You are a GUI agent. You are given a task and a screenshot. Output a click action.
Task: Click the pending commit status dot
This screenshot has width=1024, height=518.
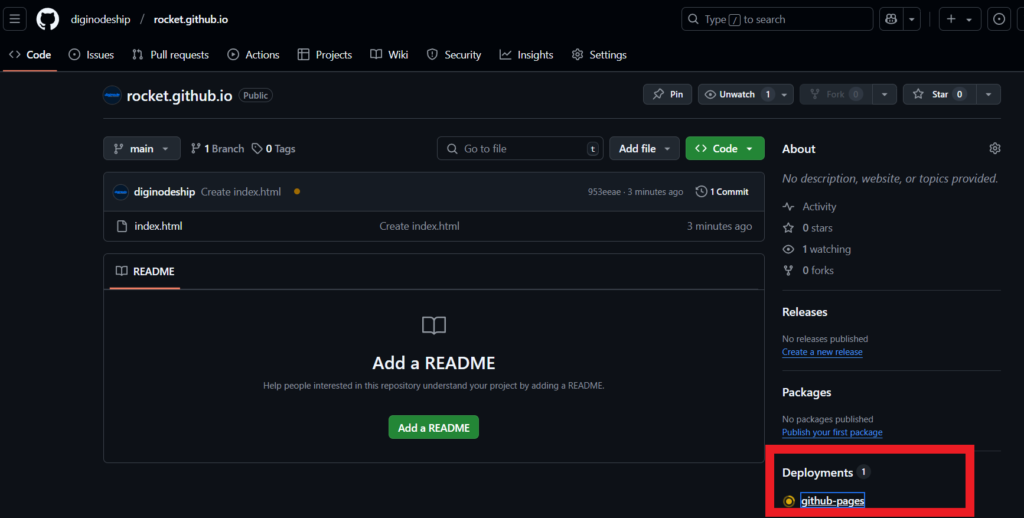(297, 191)
